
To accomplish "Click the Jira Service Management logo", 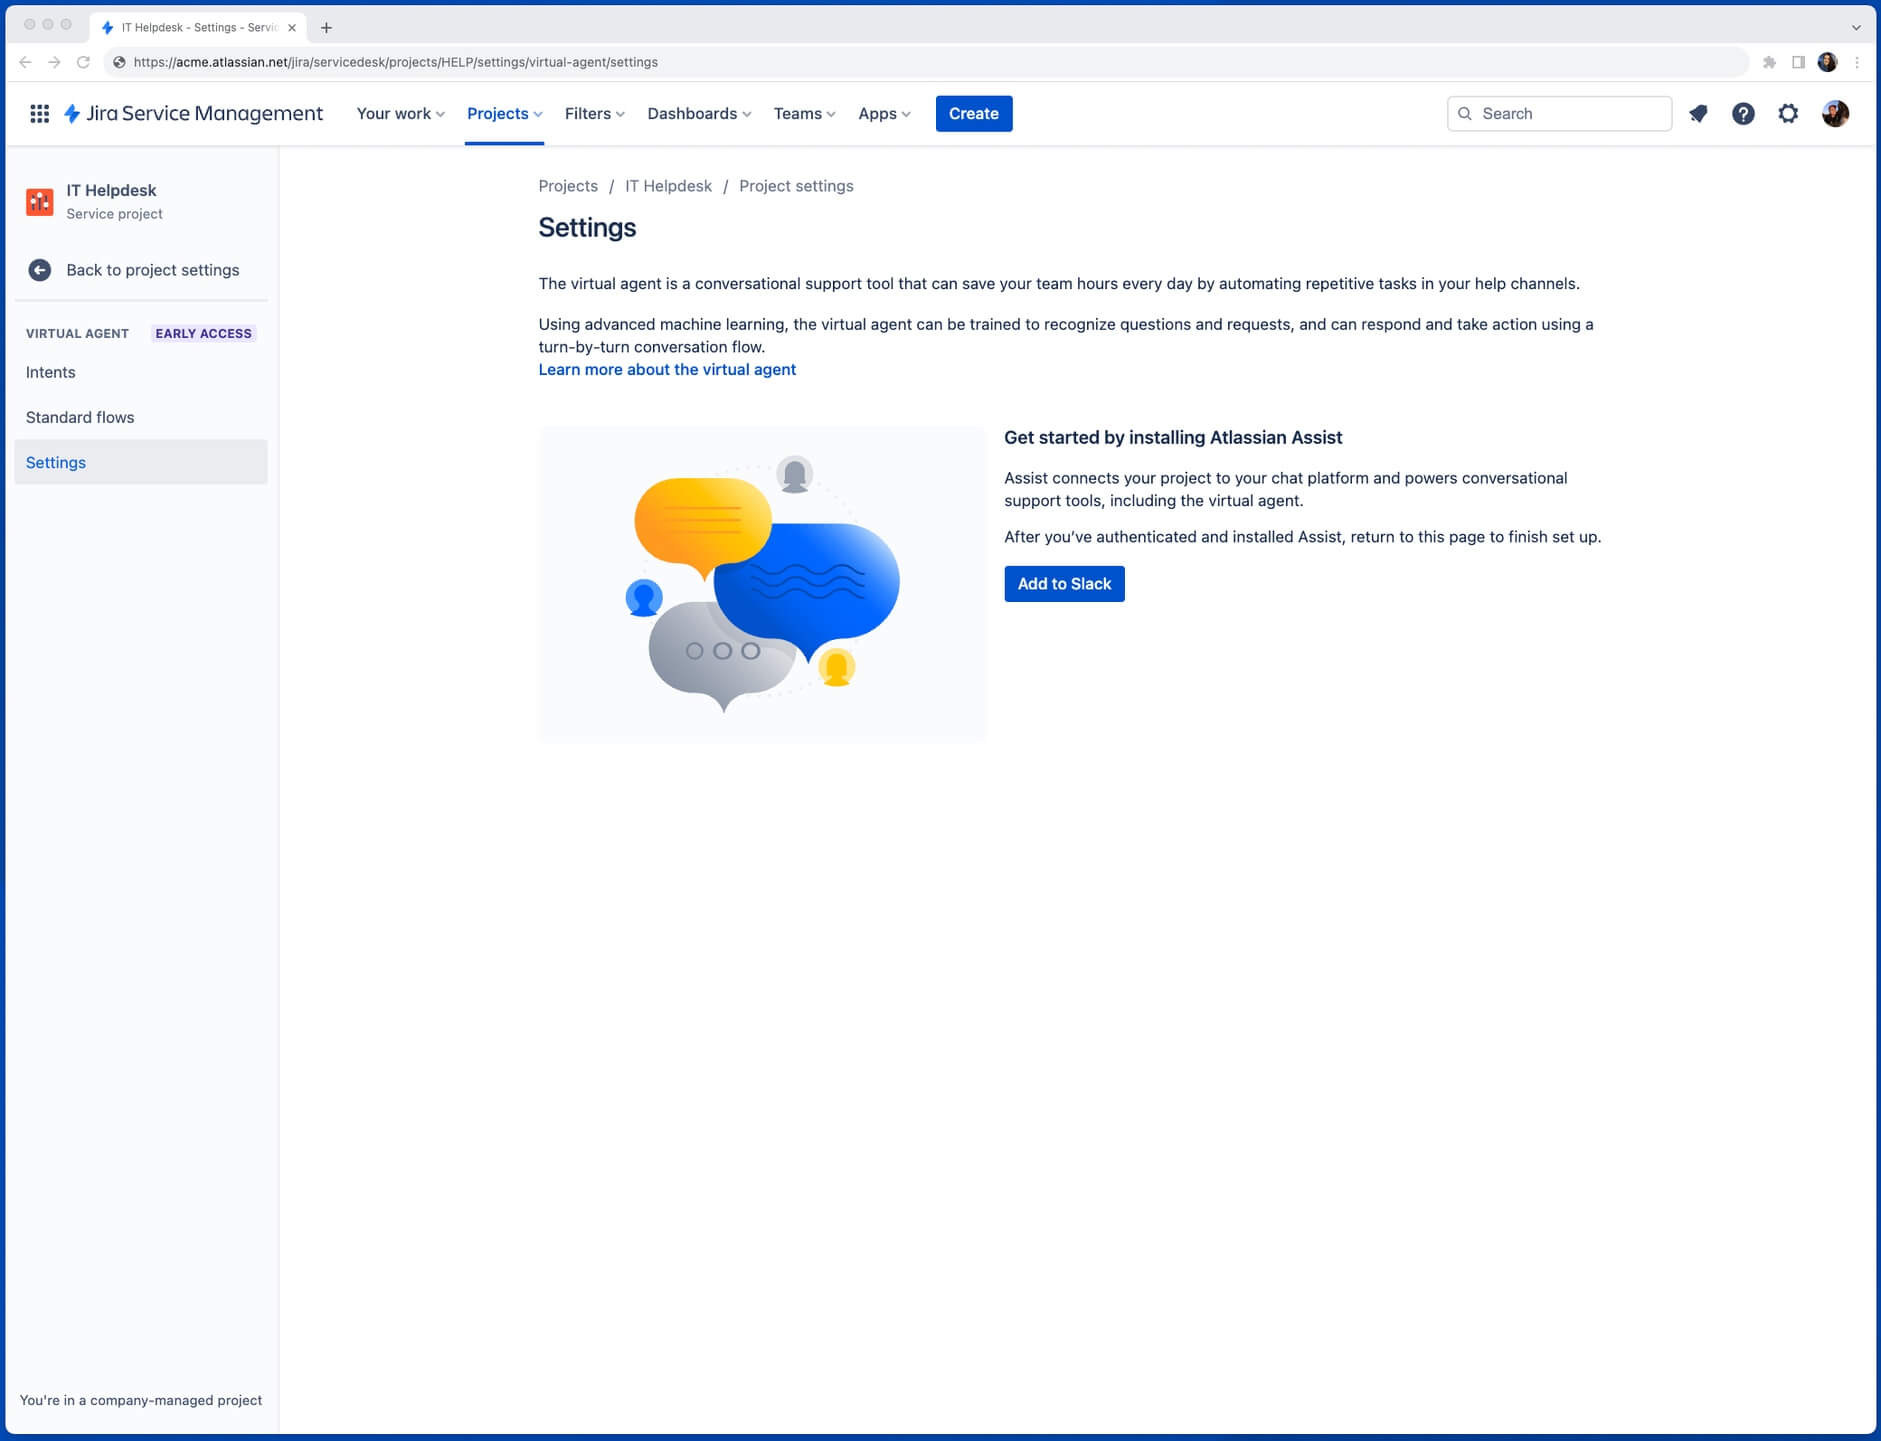I will [195, 113].
